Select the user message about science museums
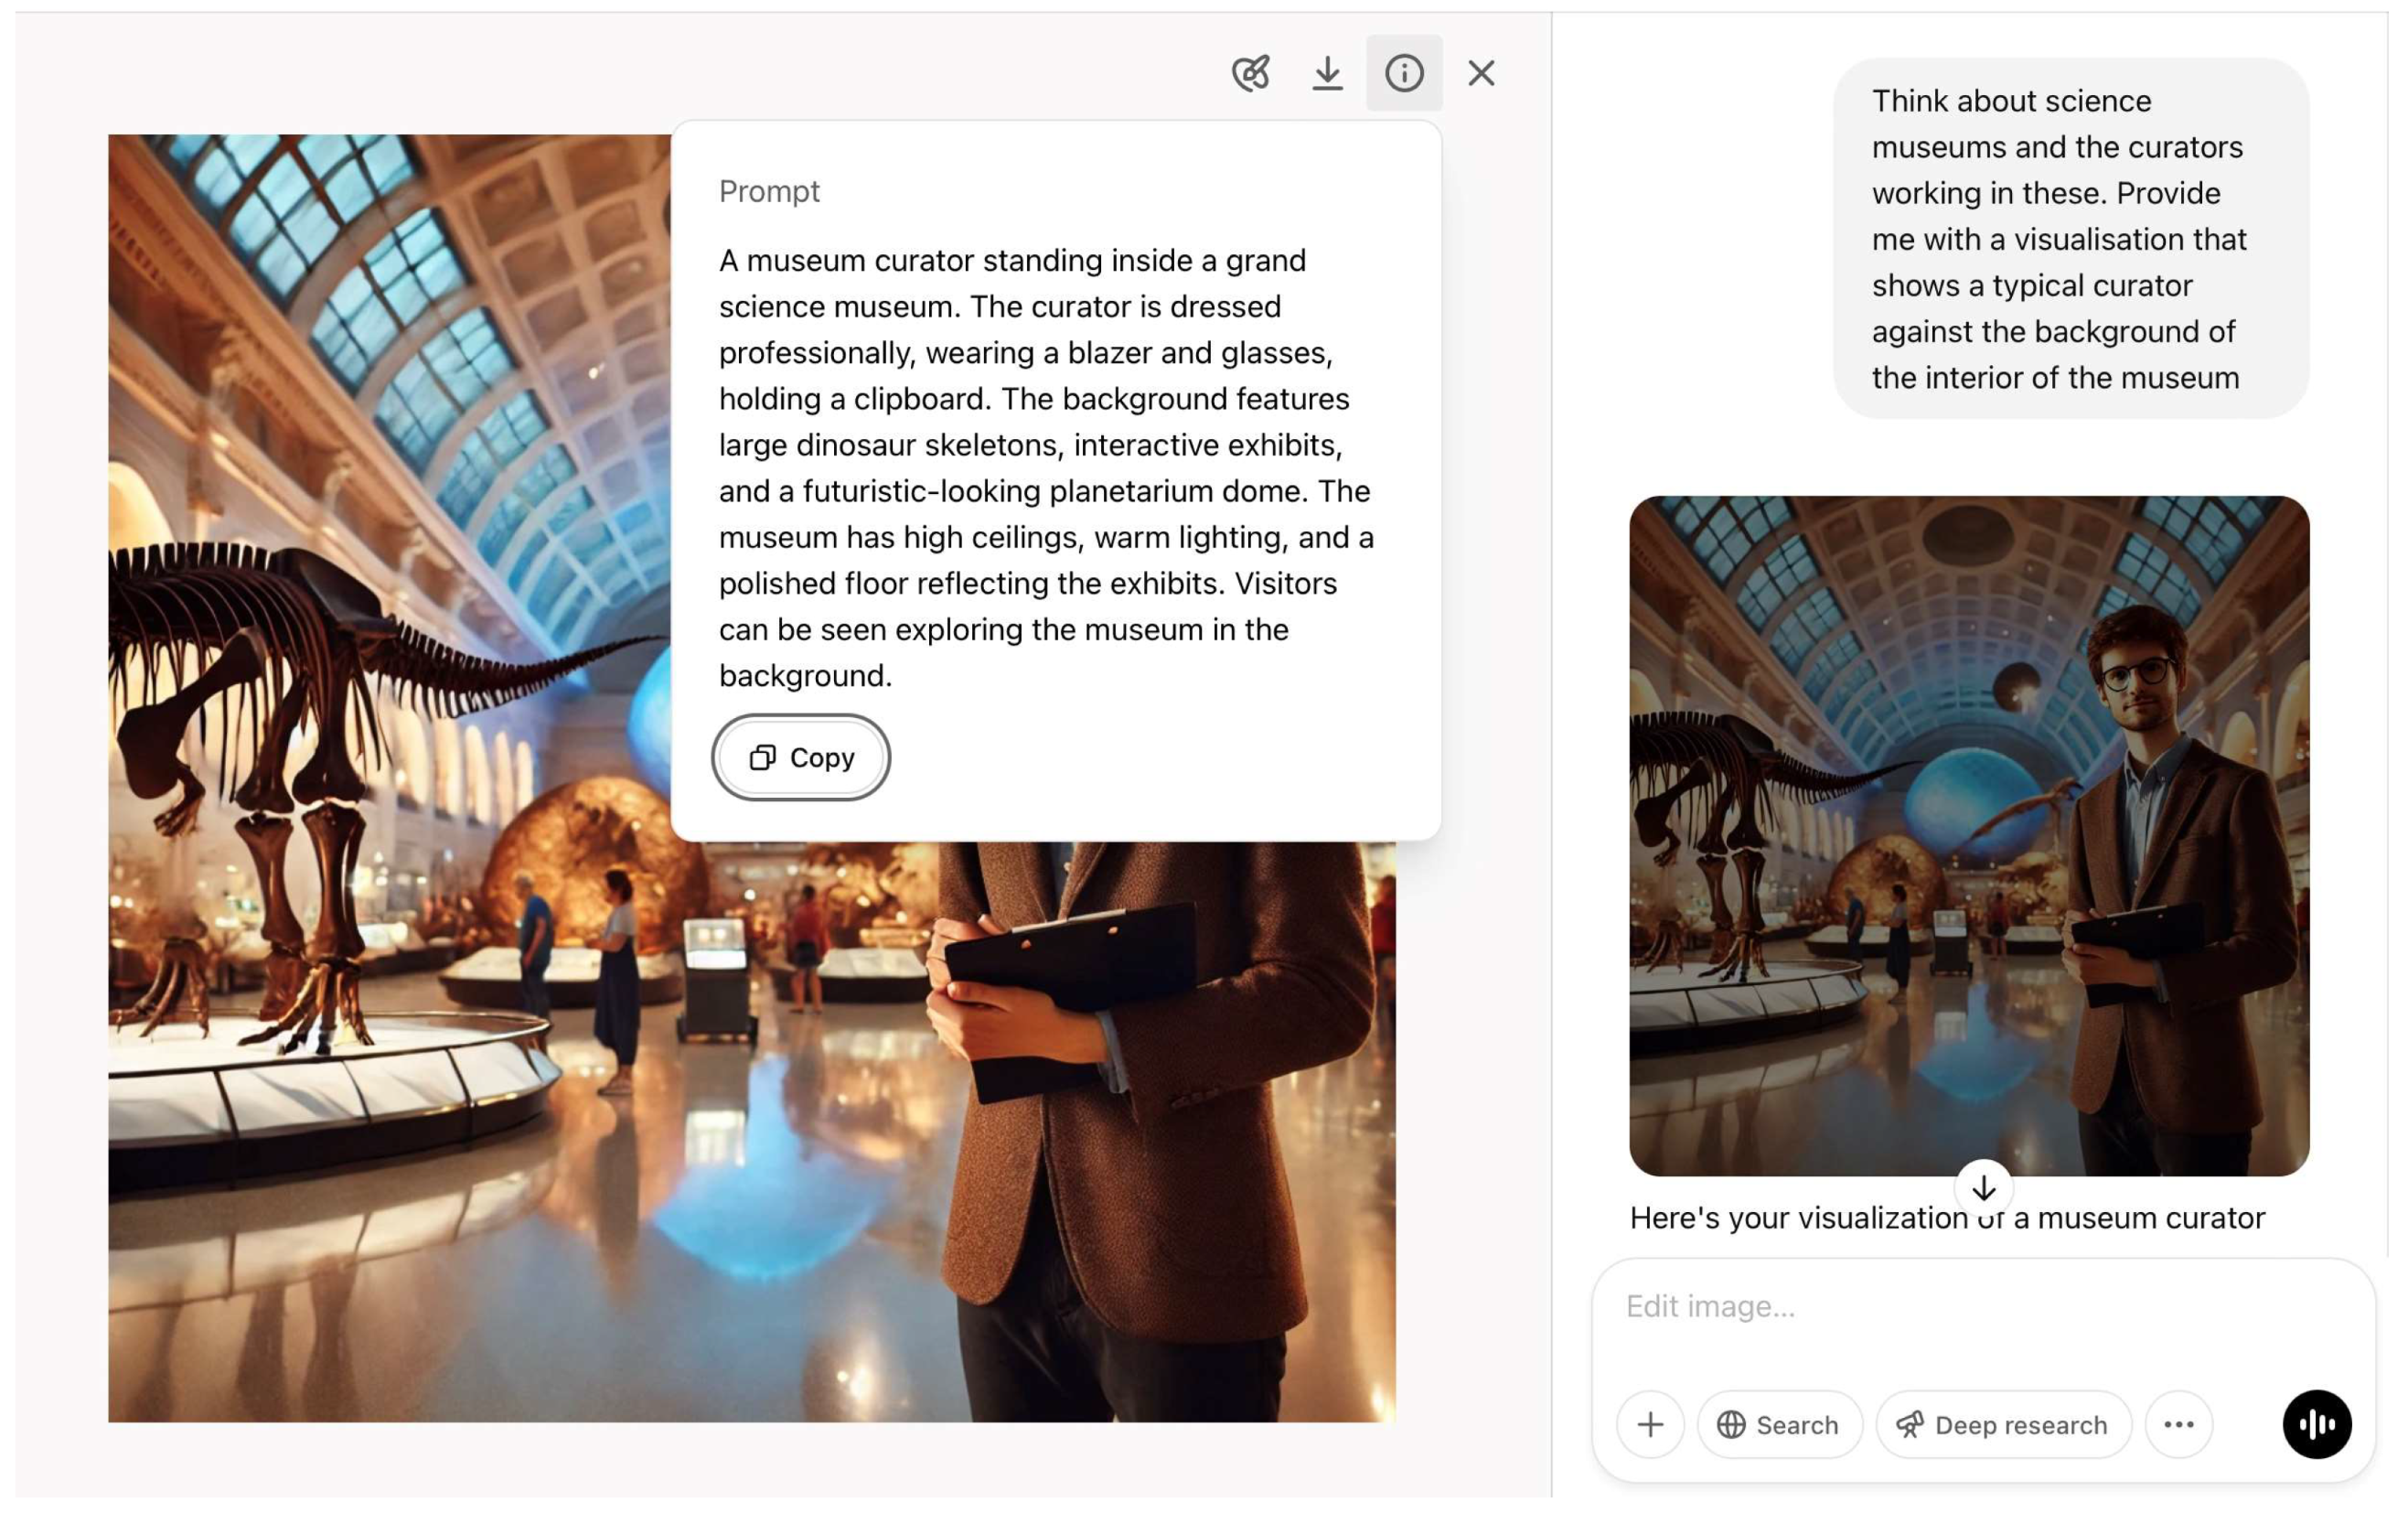Viewport: 2408px width, 1513px height. [2070, 239]
